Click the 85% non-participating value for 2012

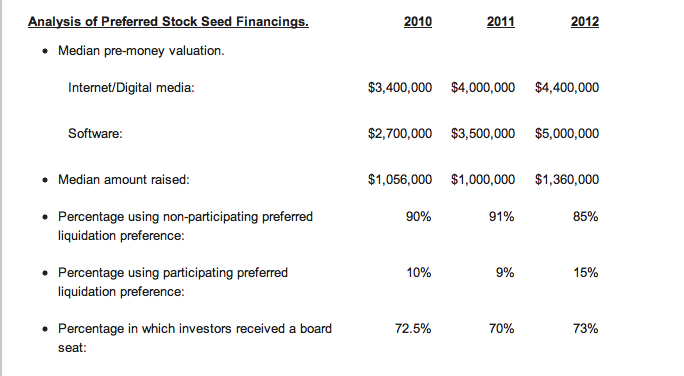[585, 217]
